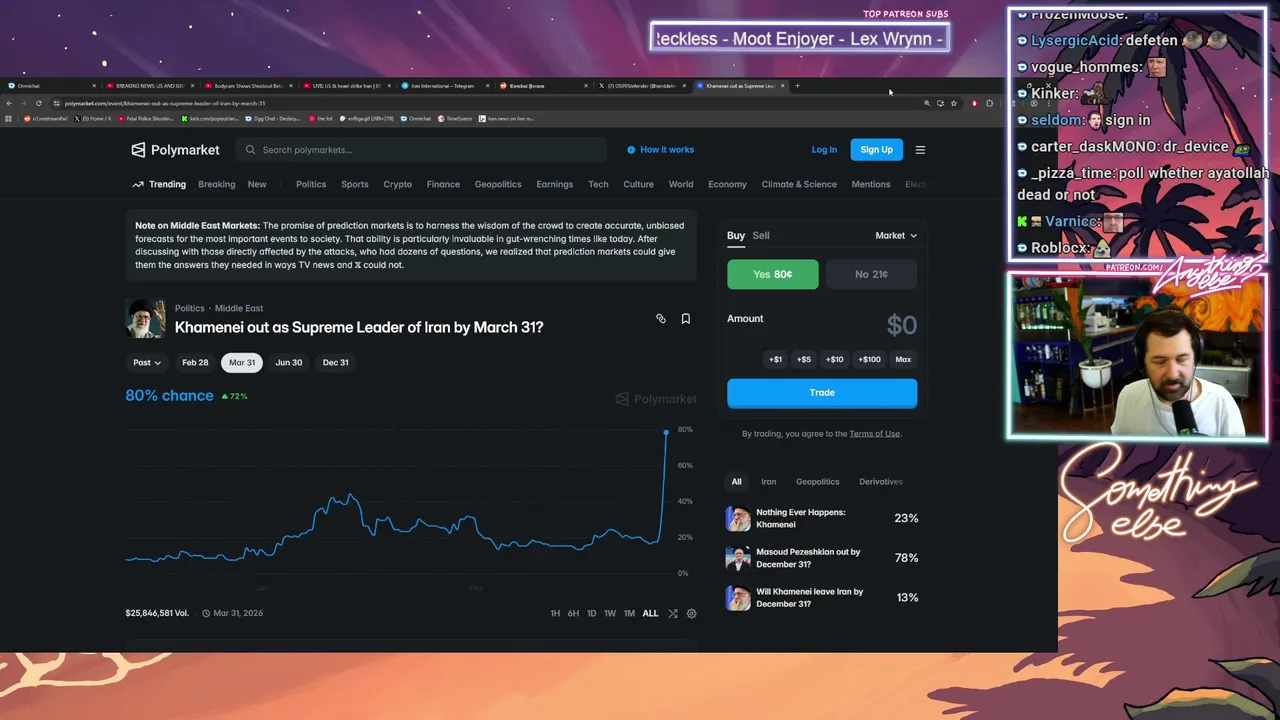Image resolution: width=1280 pixels, height=720 pixels.
Task: Filter related markets by All
Action: pos(736,482)
